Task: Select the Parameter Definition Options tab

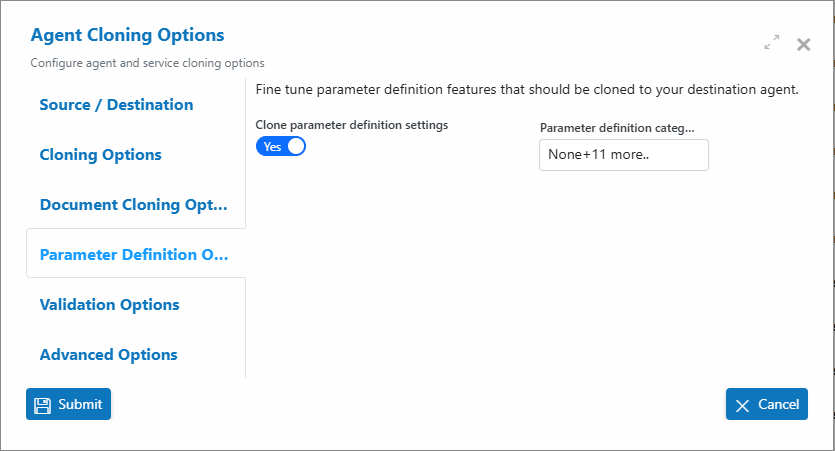Action: pyautogui.click(x=136, y=254)
